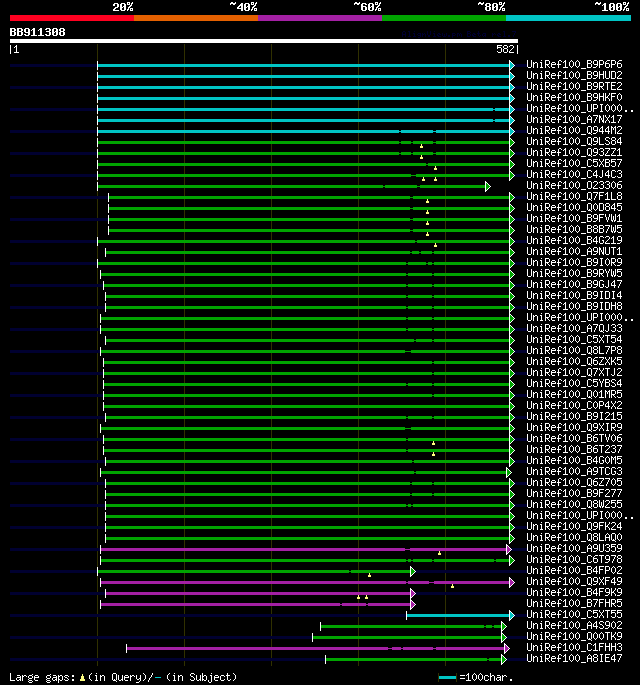640x685 pixels.
Task: Open hit UniRef100_Q8L7P8
Action: 574,350
